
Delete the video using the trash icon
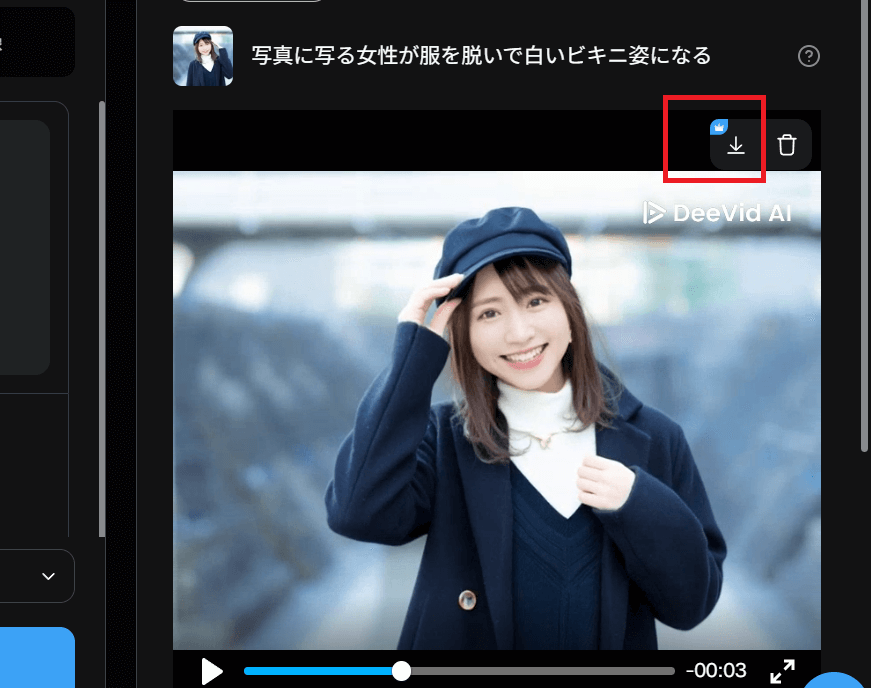pyautogui.click(x=787, y=144)
